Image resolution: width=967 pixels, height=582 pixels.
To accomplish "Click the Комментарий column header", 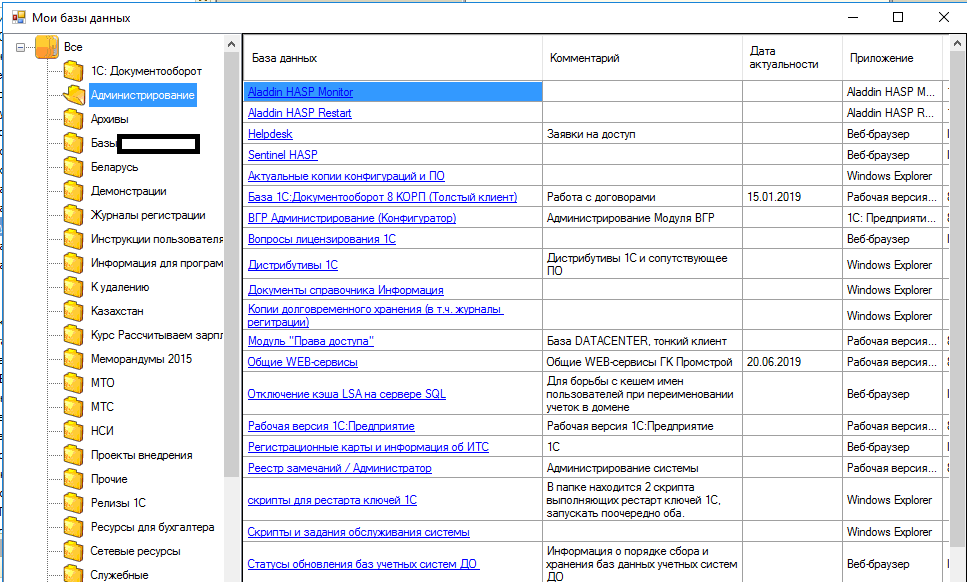I will click(642, 58).
